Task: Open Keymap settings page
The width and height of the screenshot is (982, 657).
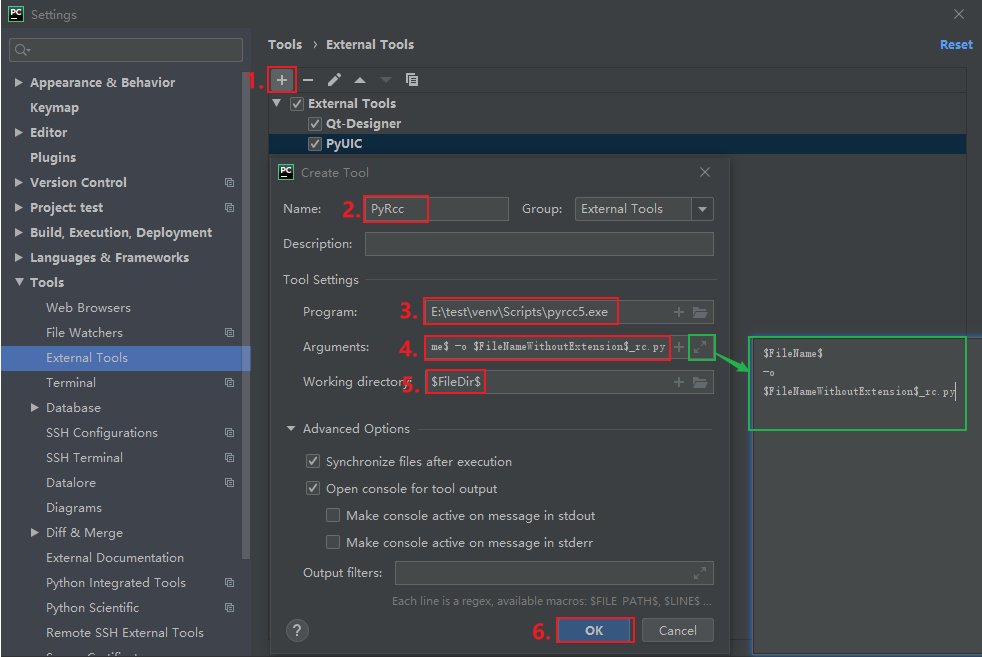Action: pyautogui.click(x=54, y=108)
